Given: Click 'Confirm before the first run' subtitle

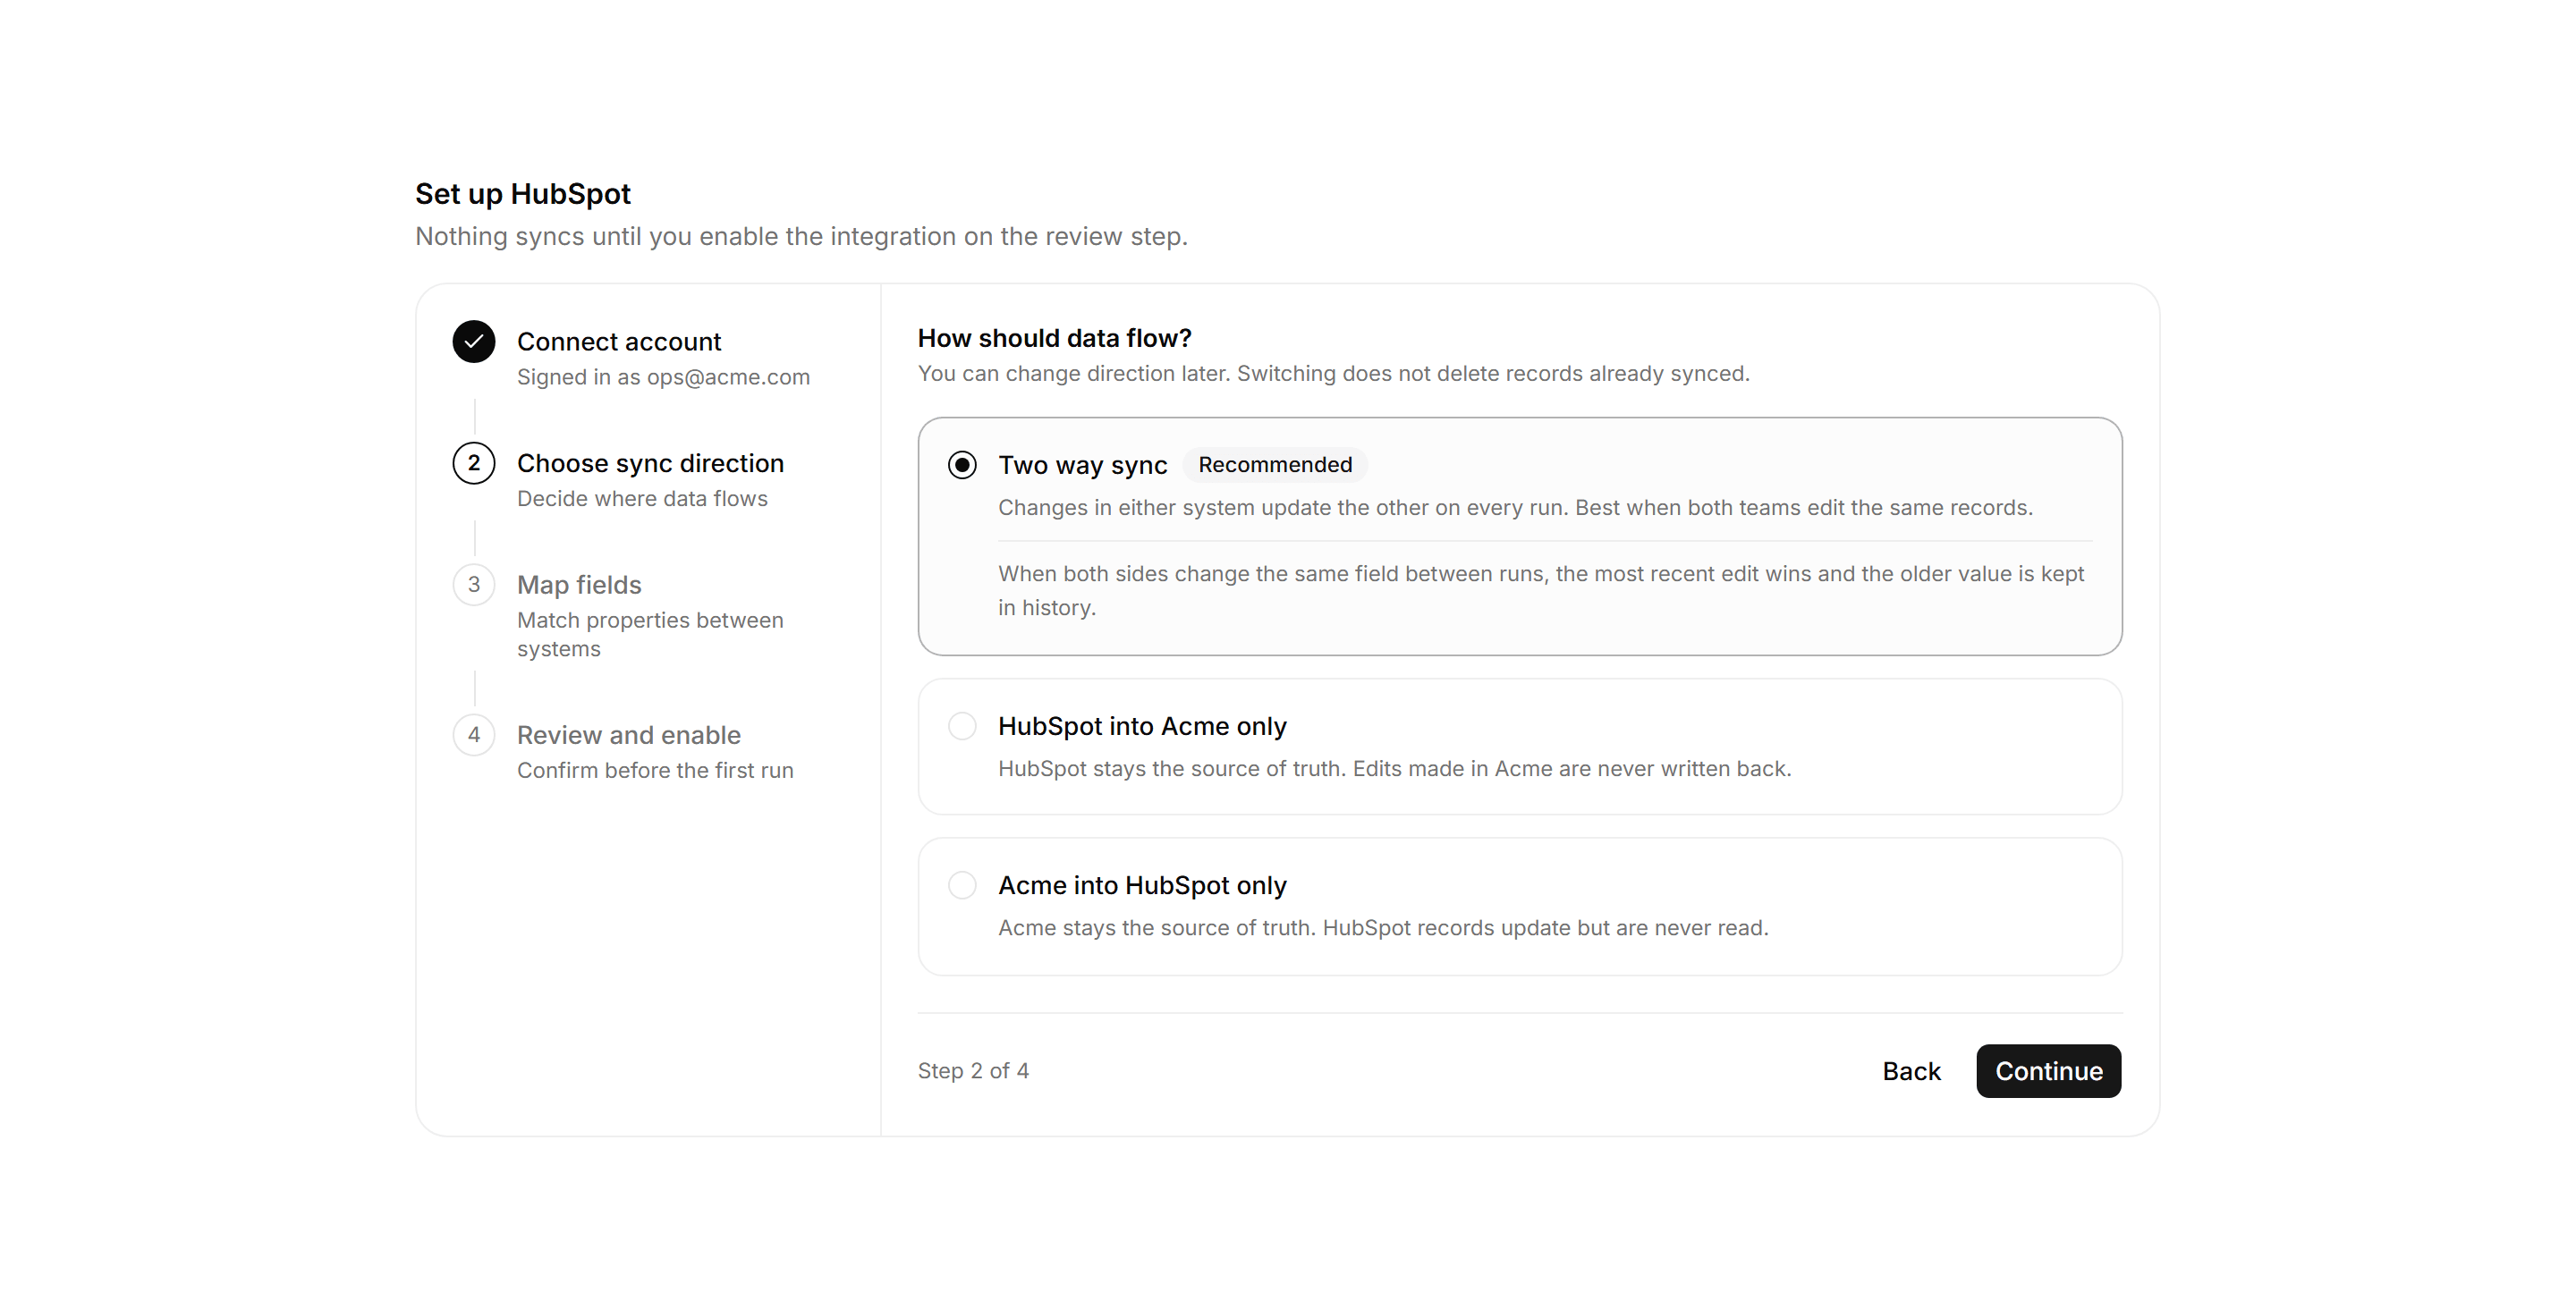Looking at the screenshot, I should tap(655, 770).
